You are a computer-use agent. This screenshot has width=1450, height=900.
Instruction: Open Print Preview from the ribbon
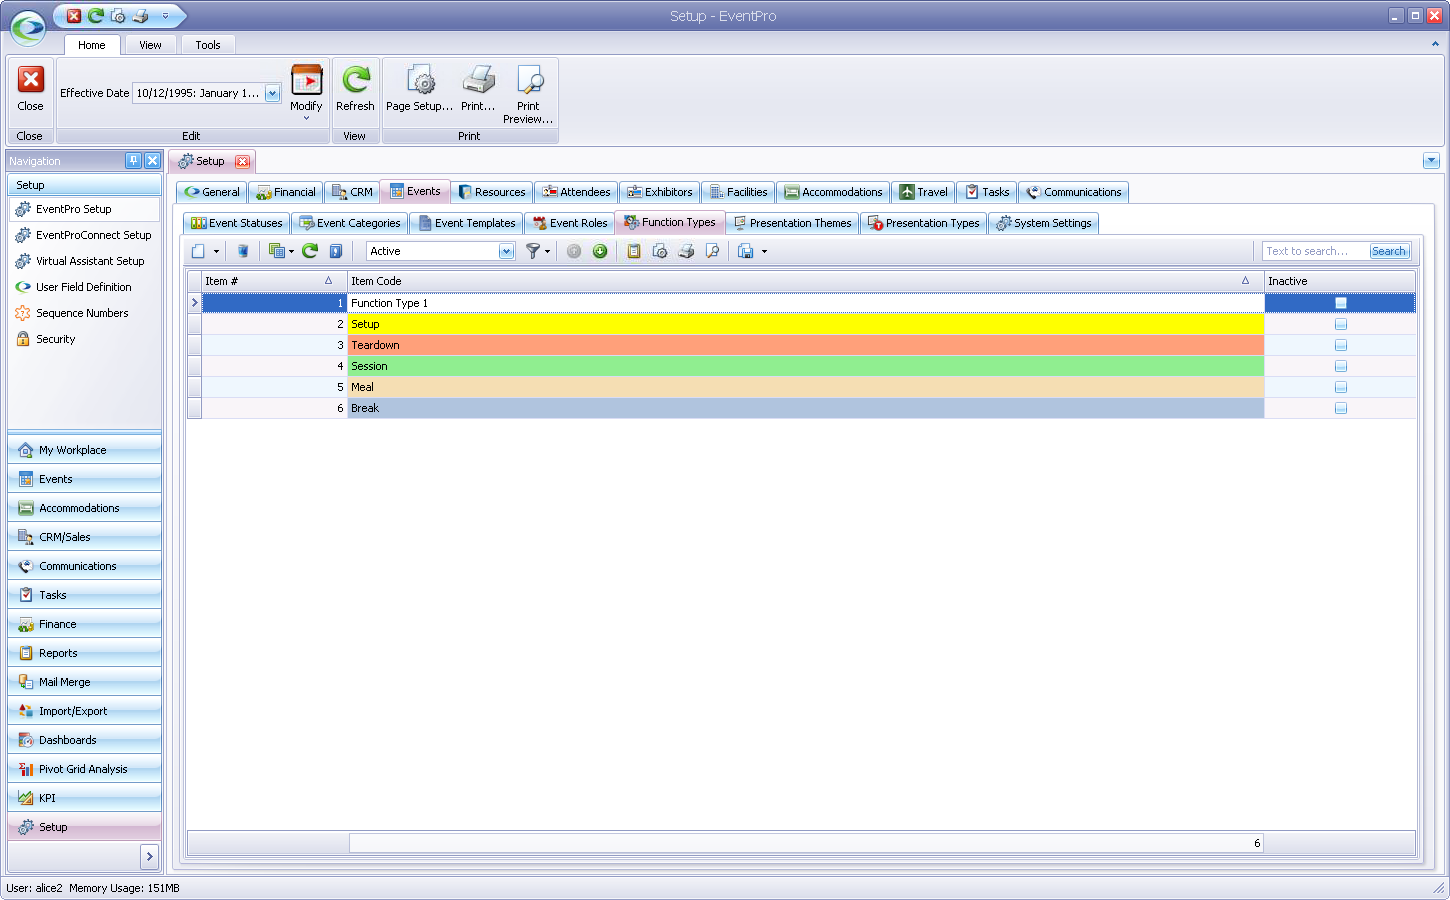[x=528, y=93]
